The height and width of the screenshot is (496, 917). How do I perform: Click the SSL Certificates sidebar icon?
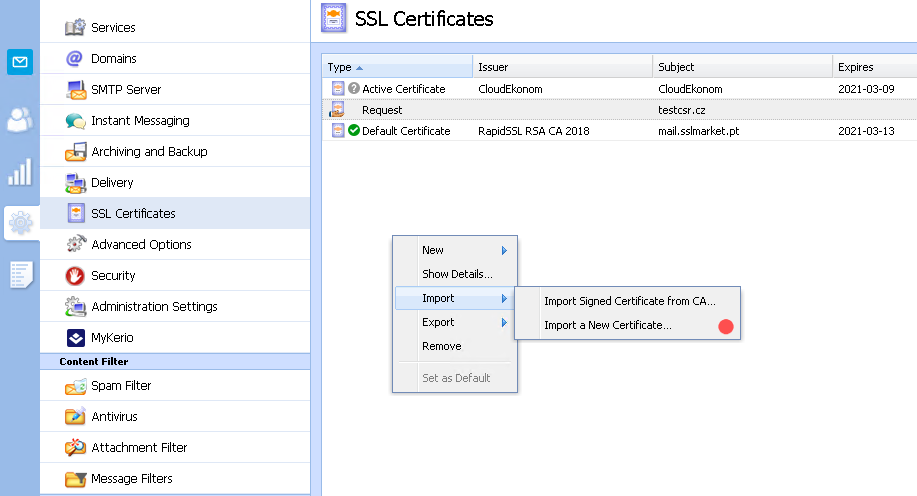coord(75,213)
